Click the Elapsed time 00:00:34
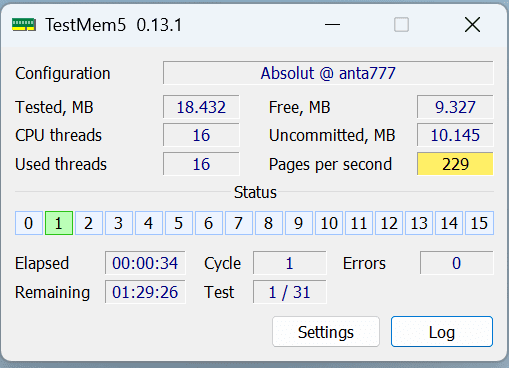The width and height of the screenshot is (509, 368). point(145,263)
